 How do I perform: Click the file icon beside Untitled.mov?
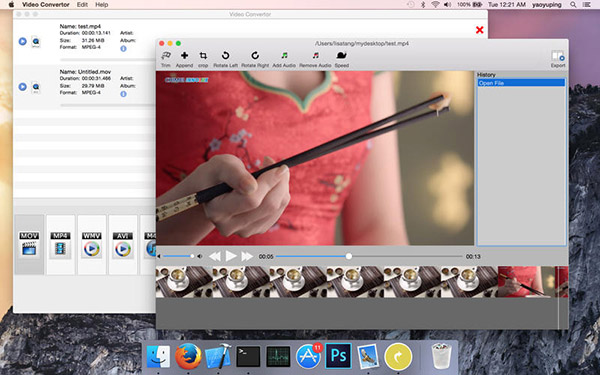pos(36,88)
